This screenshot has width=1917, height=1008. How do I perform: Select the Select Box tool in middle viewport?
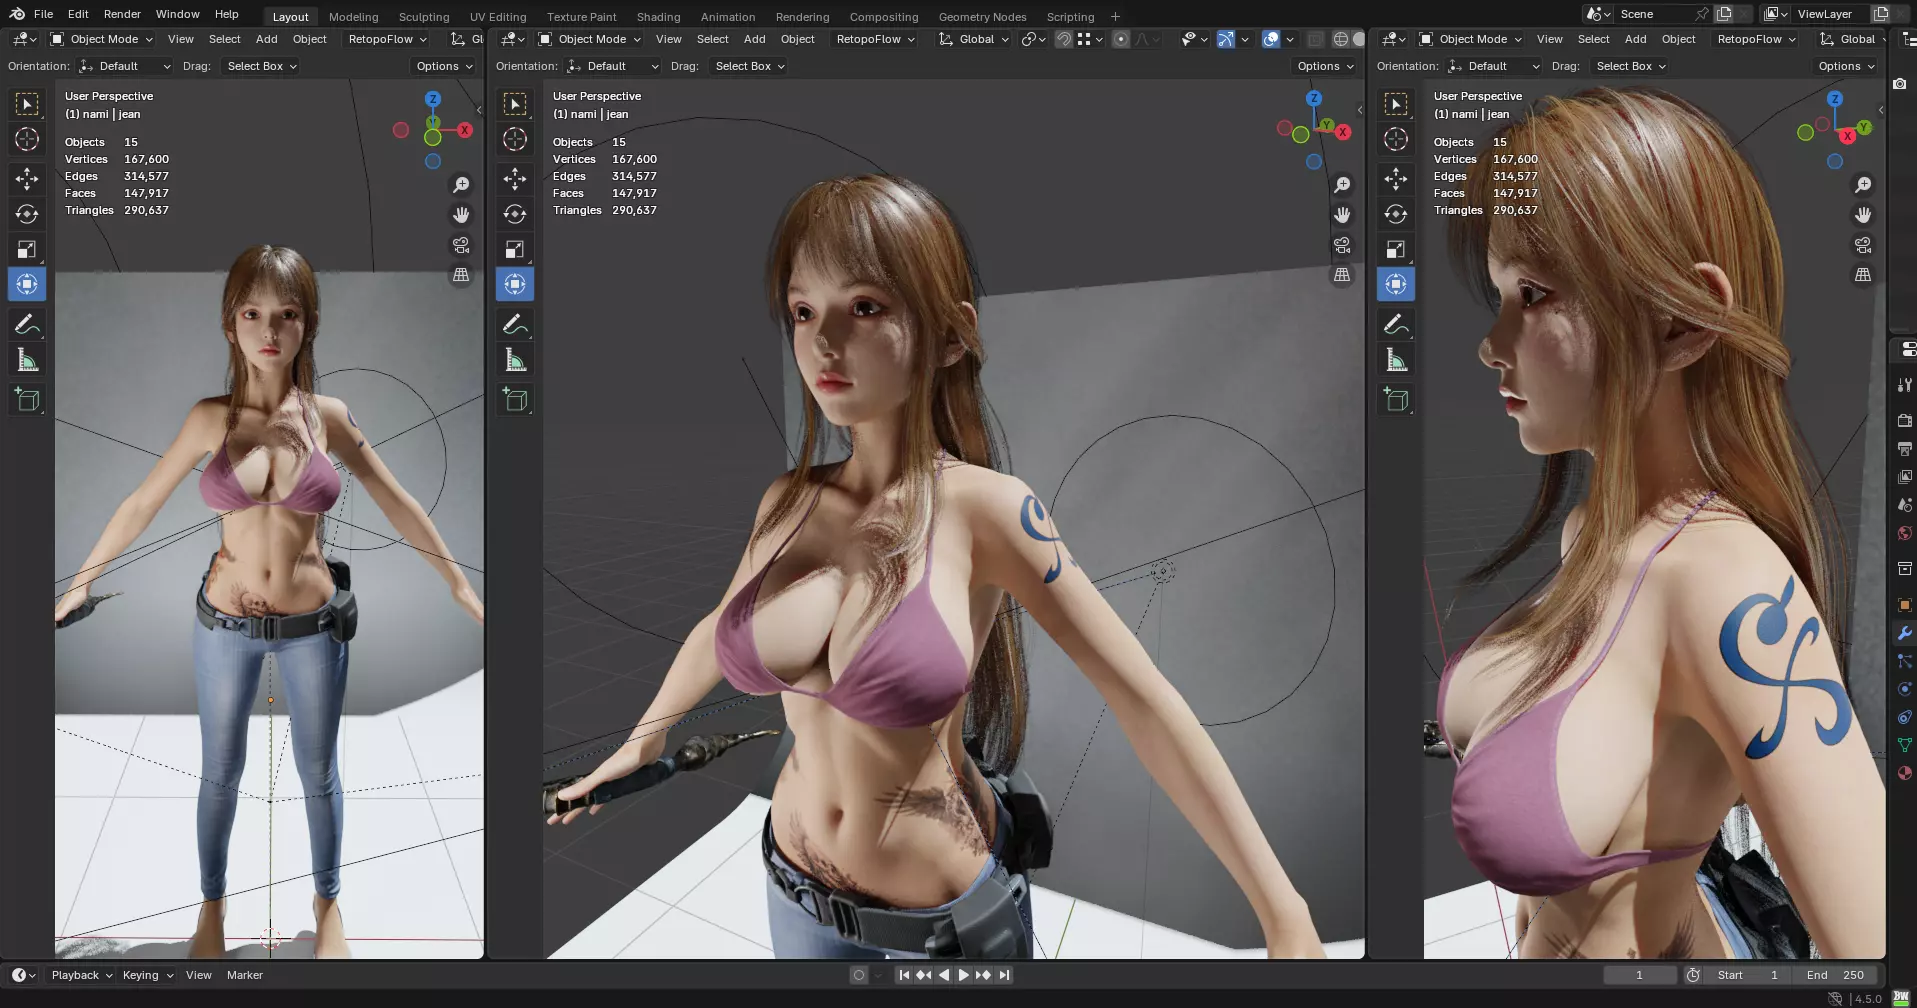pos(515,104)
